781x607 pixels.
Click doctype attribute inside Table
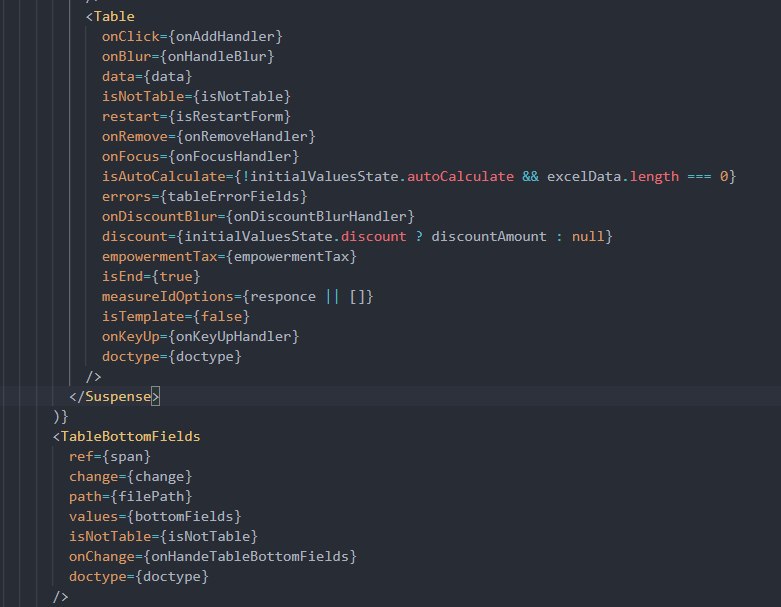pyautogui.click(x=130, y=357)
